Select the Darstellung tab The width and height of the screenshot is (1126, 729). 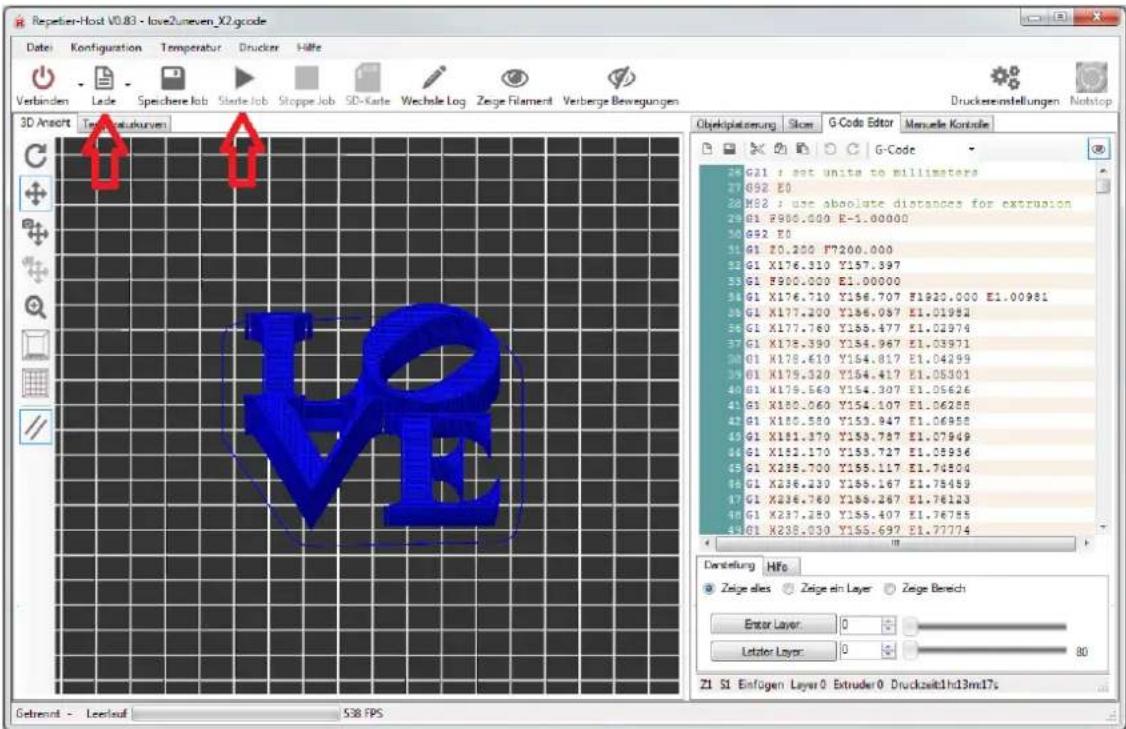pos(729,565)
